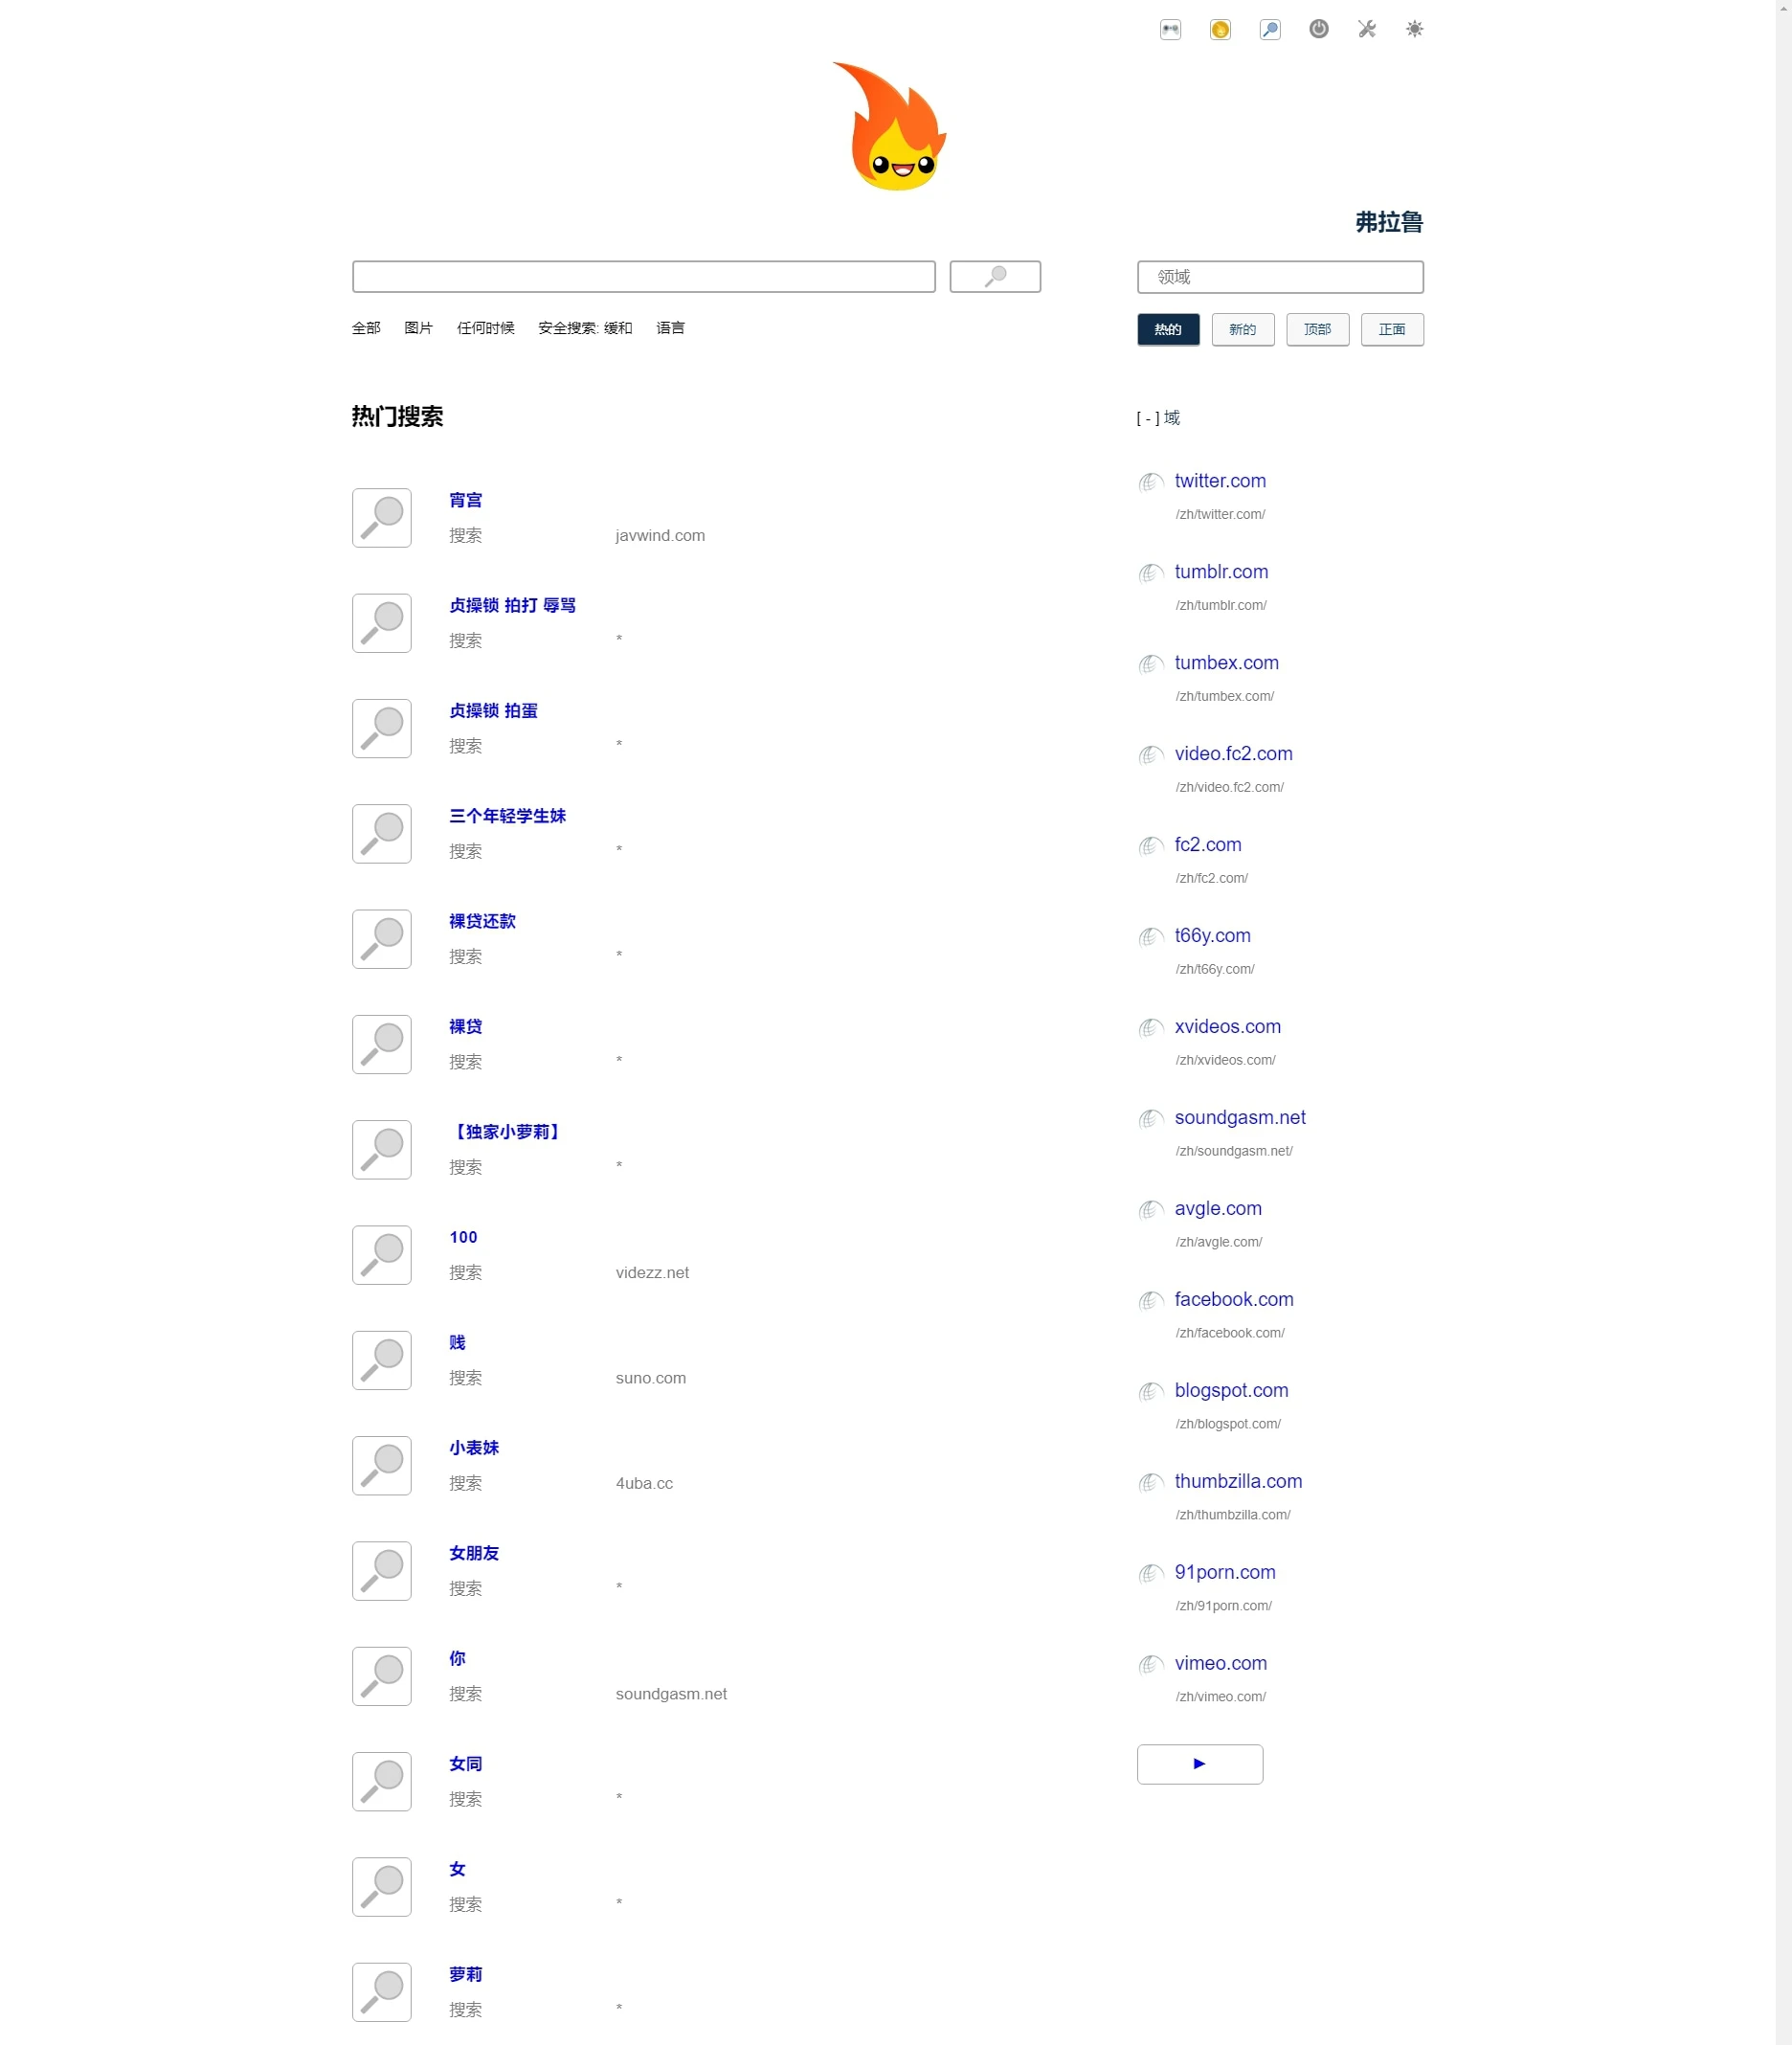Open the wrench and screwdriver tools icon

(x=1367, y=29)
